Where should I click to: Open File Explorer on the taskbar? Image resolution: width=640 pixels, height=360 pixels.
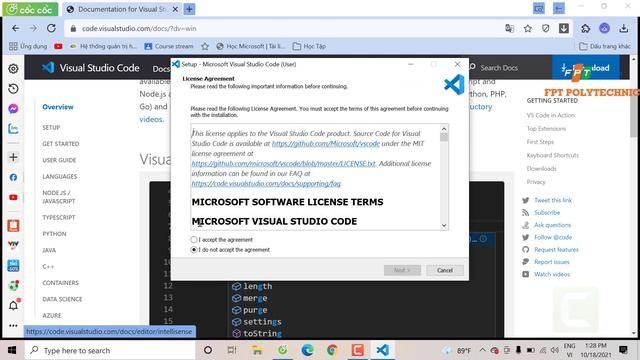(x=257, y=350)
